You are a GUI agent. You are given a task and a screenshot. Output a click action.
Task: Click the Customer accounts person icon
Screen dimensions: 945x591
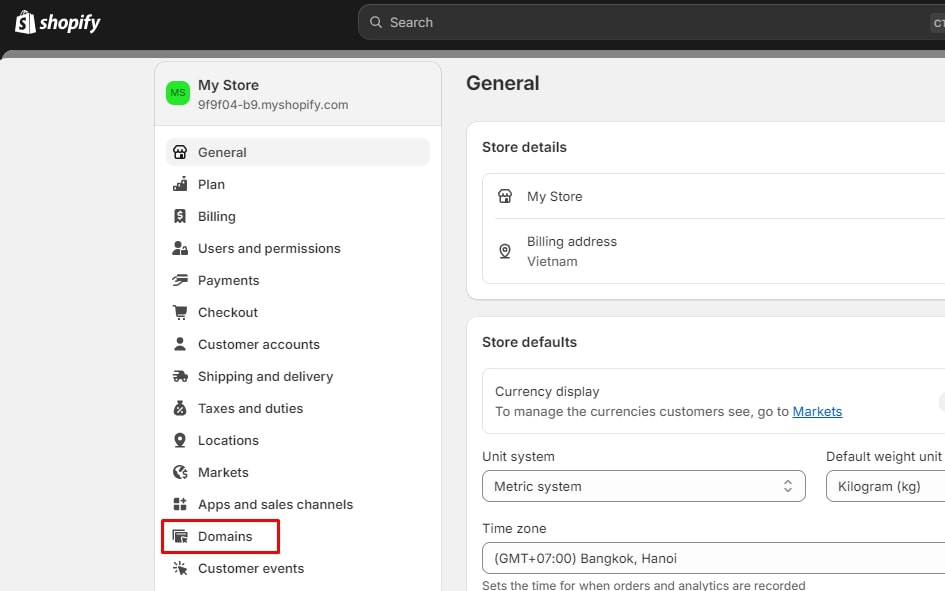pos(180,343)
